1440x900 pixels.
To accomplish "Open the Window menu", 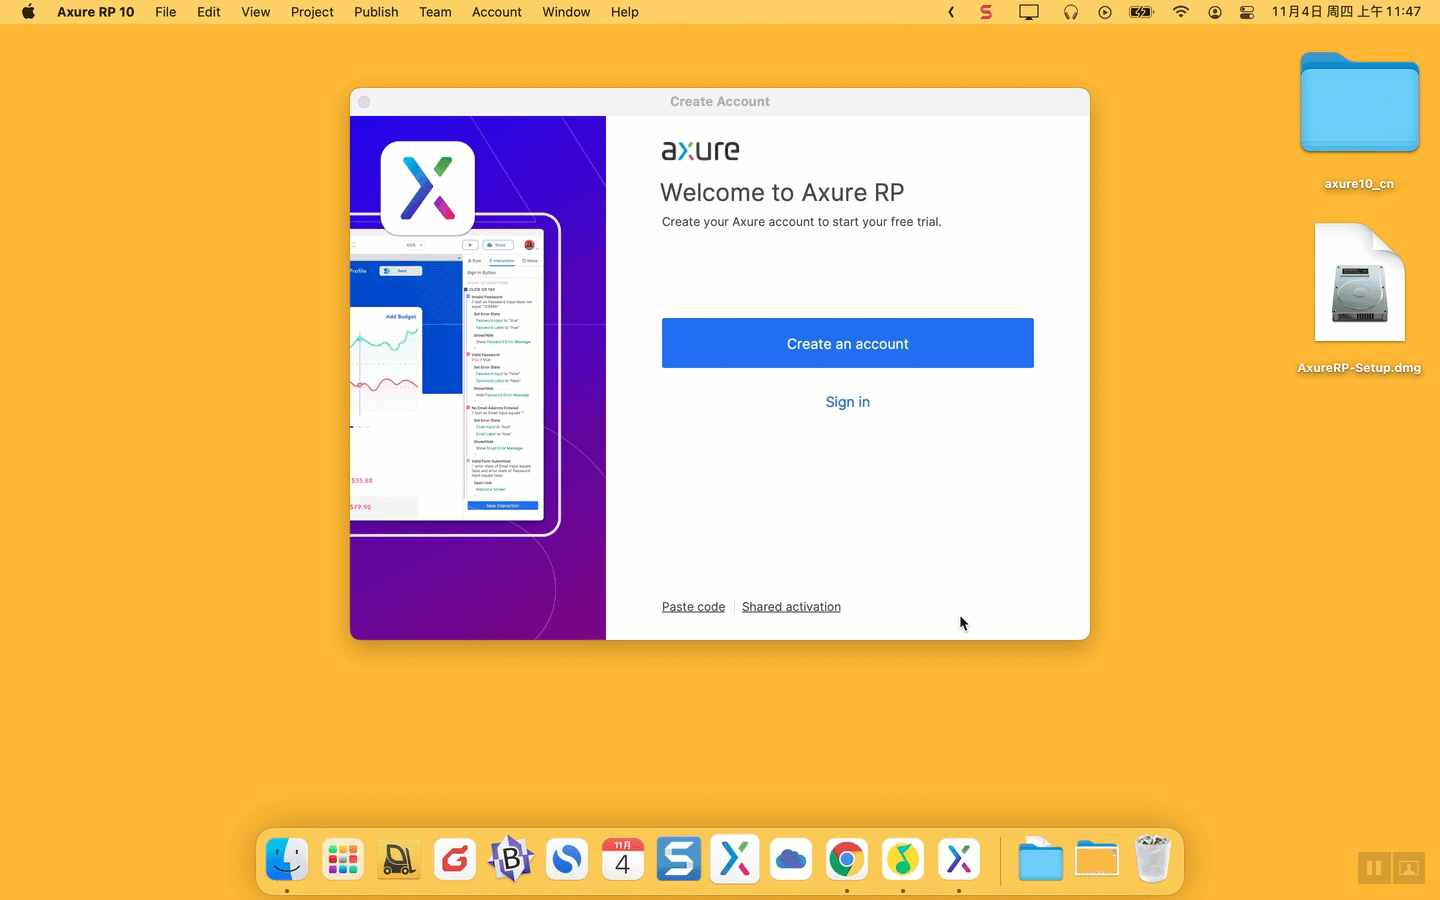I will [566, 12].
